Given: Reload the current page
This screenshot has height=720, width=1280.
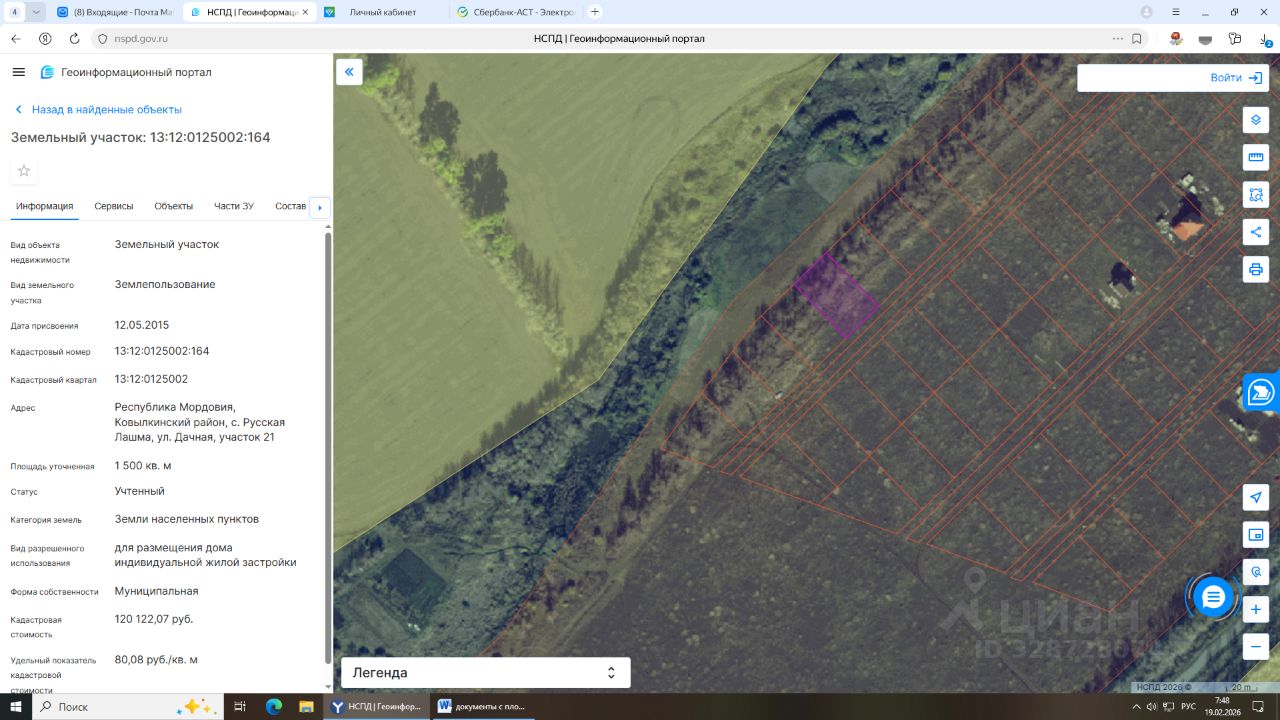Looking at the screenshot, I should click(74, 39).
